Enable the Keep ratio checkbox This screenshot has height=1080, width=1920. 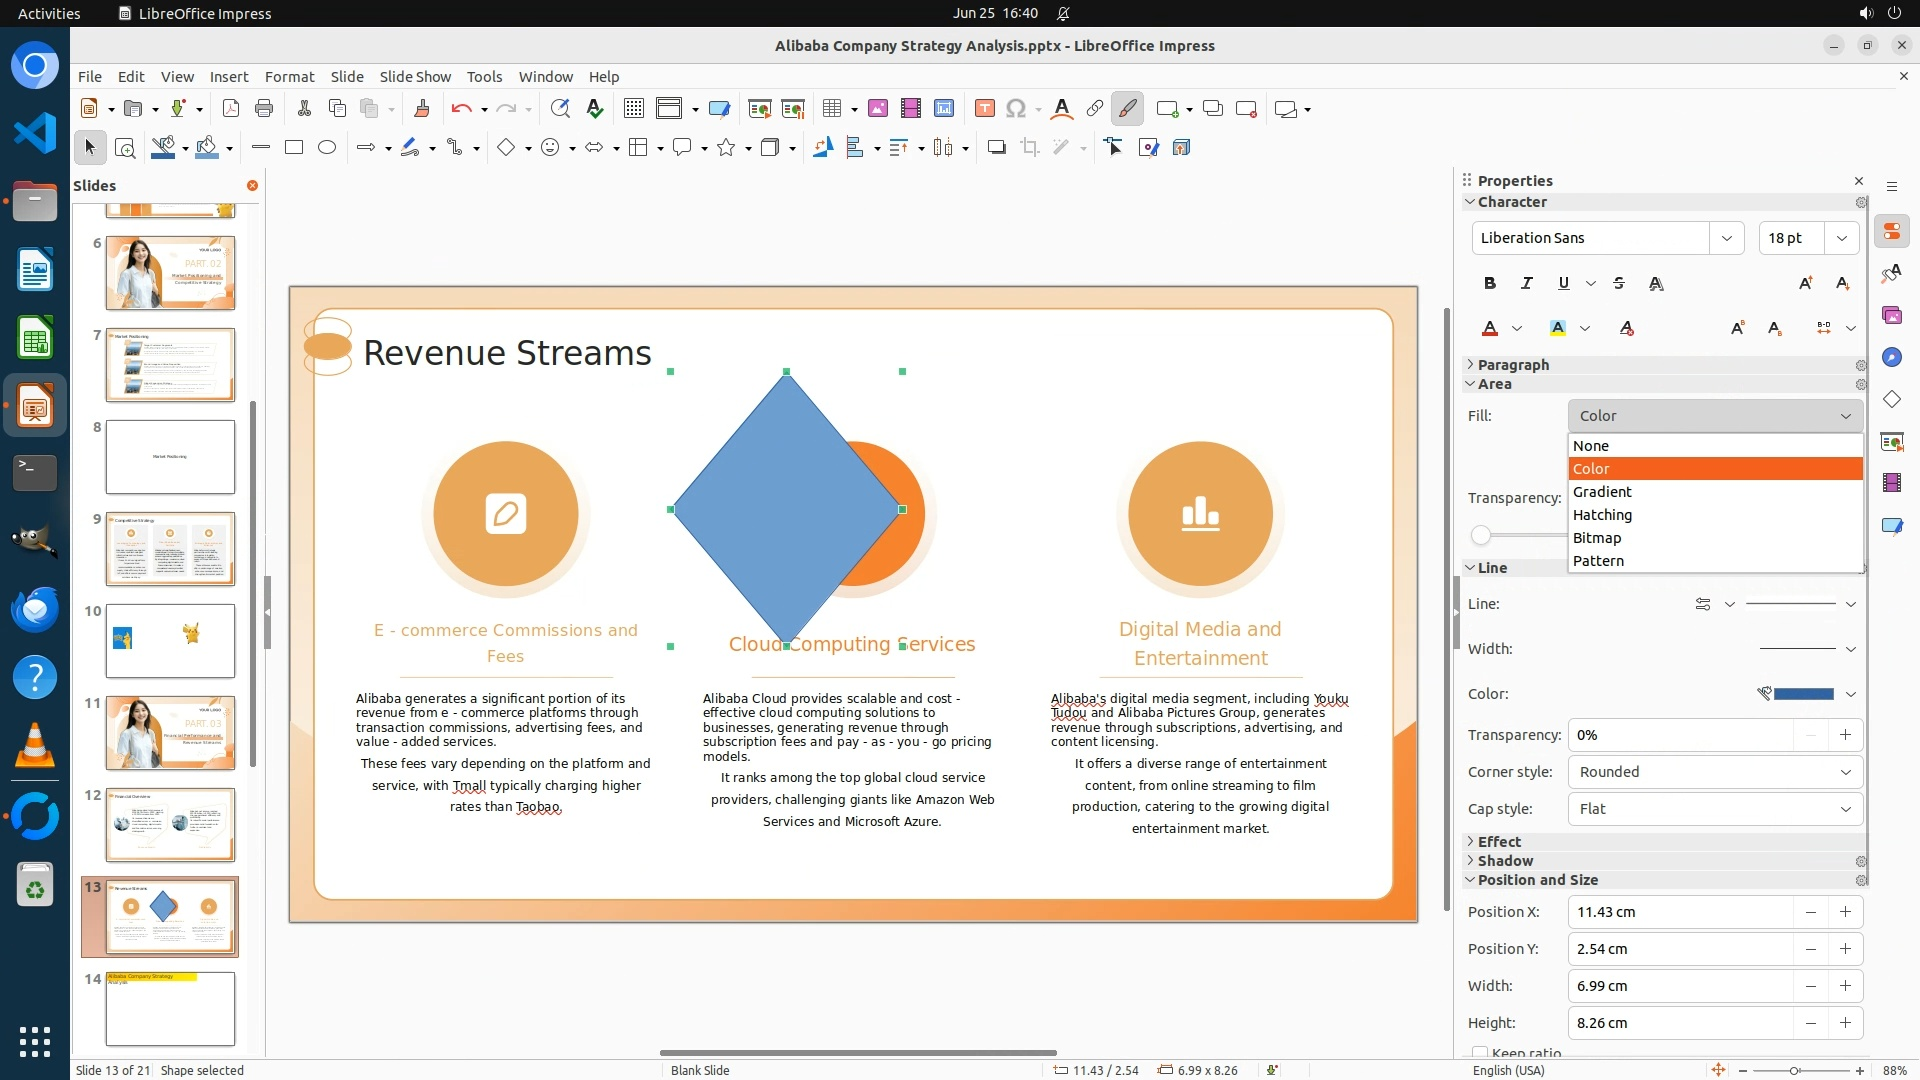click(x=1479, y=1052)
